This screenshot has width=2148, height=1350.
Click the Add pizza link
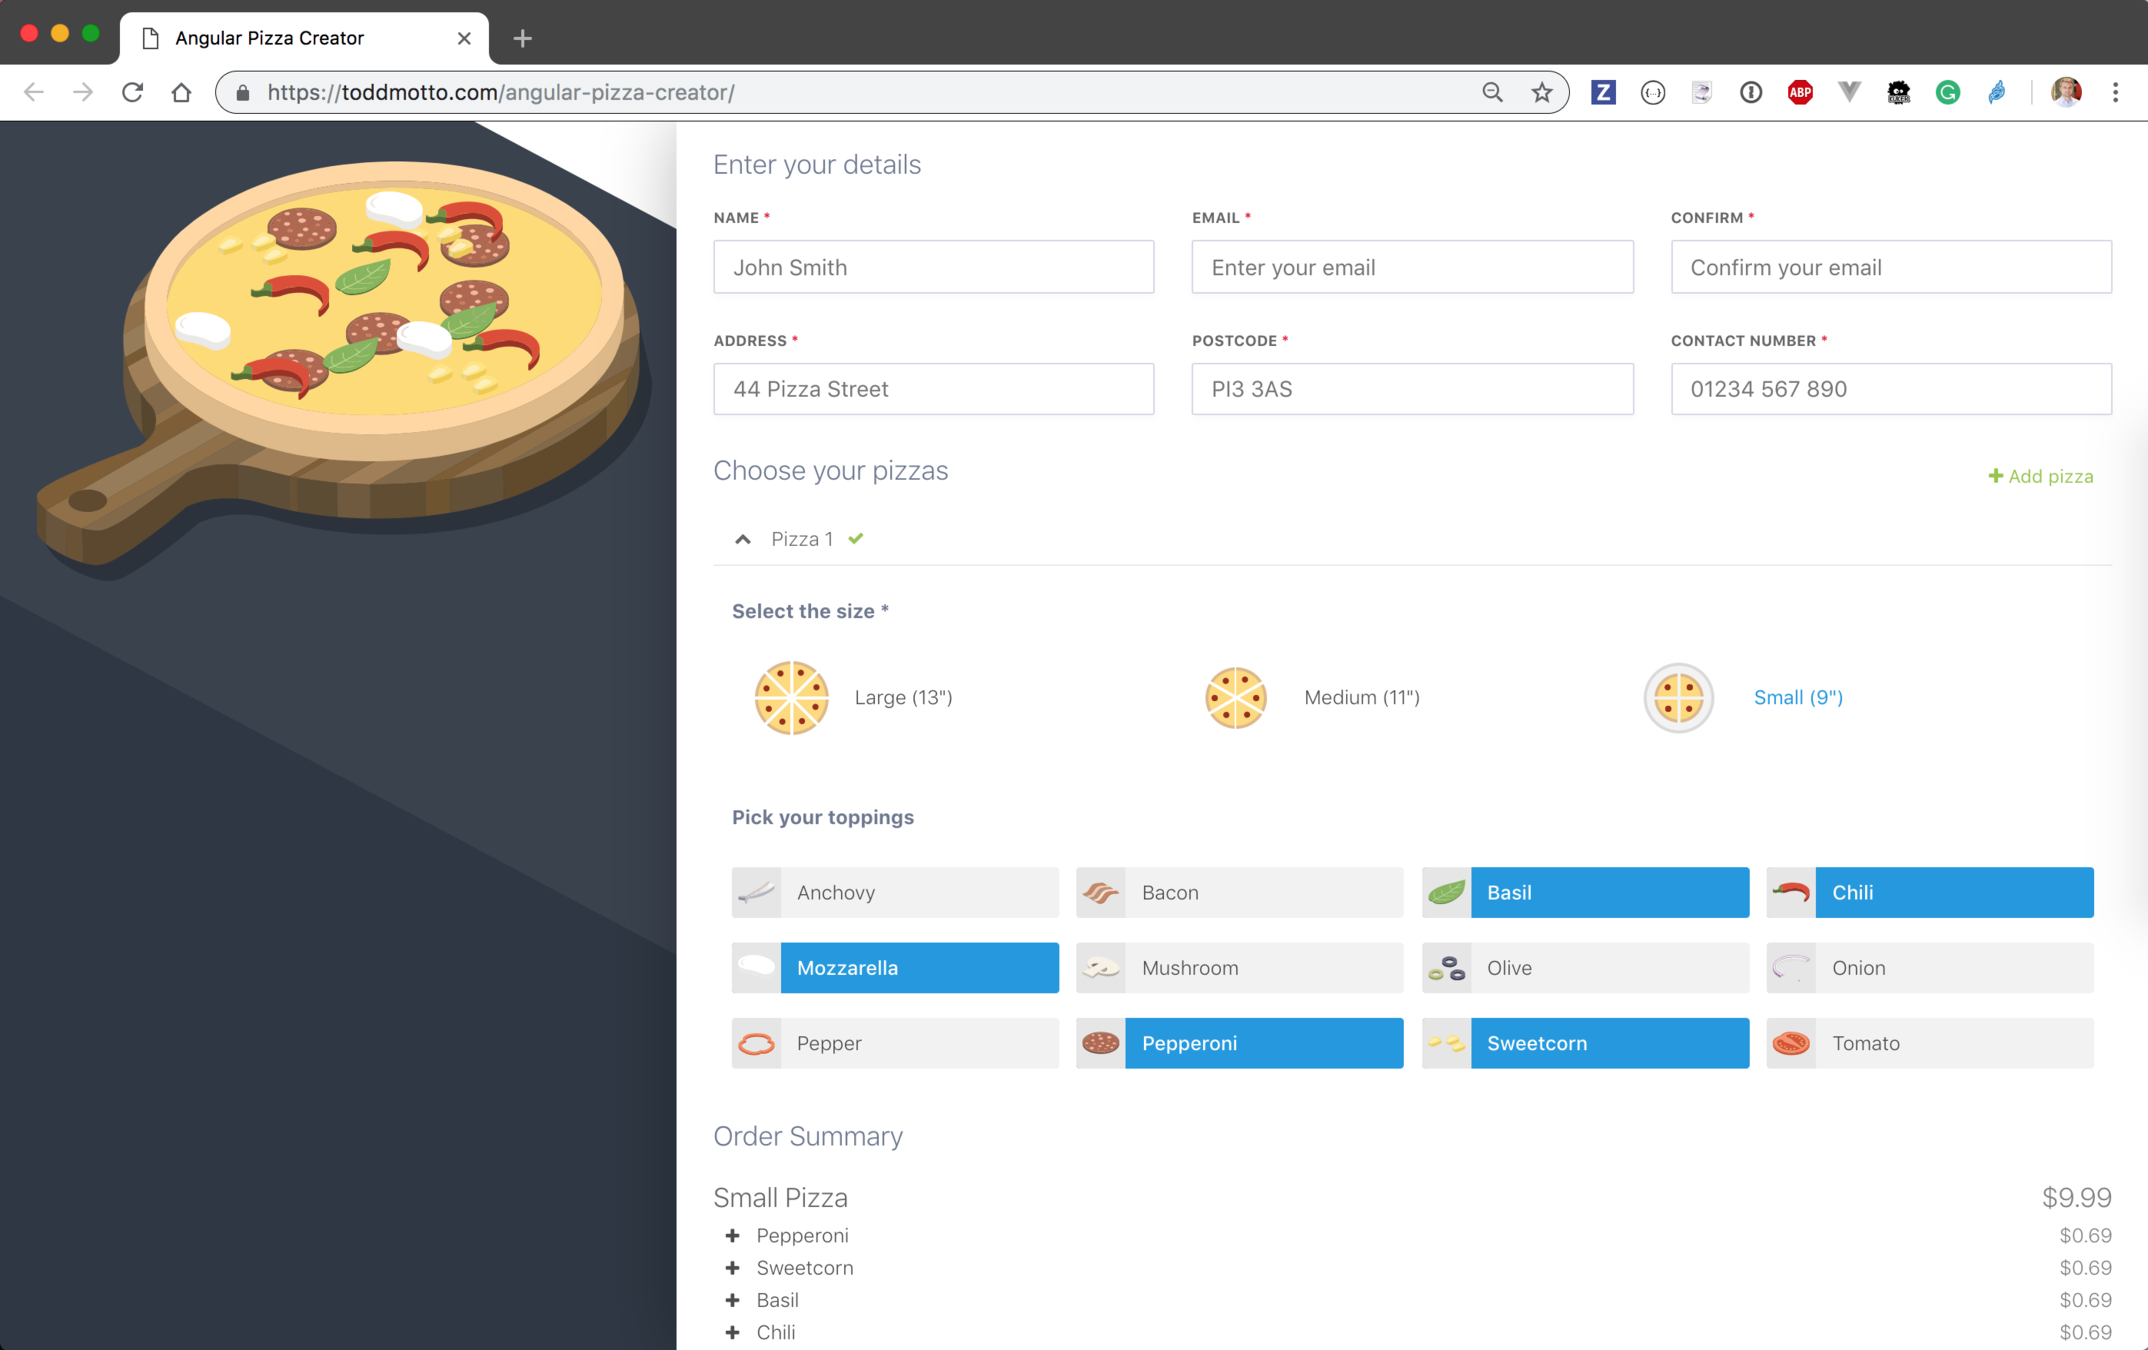pos(2040,476)
